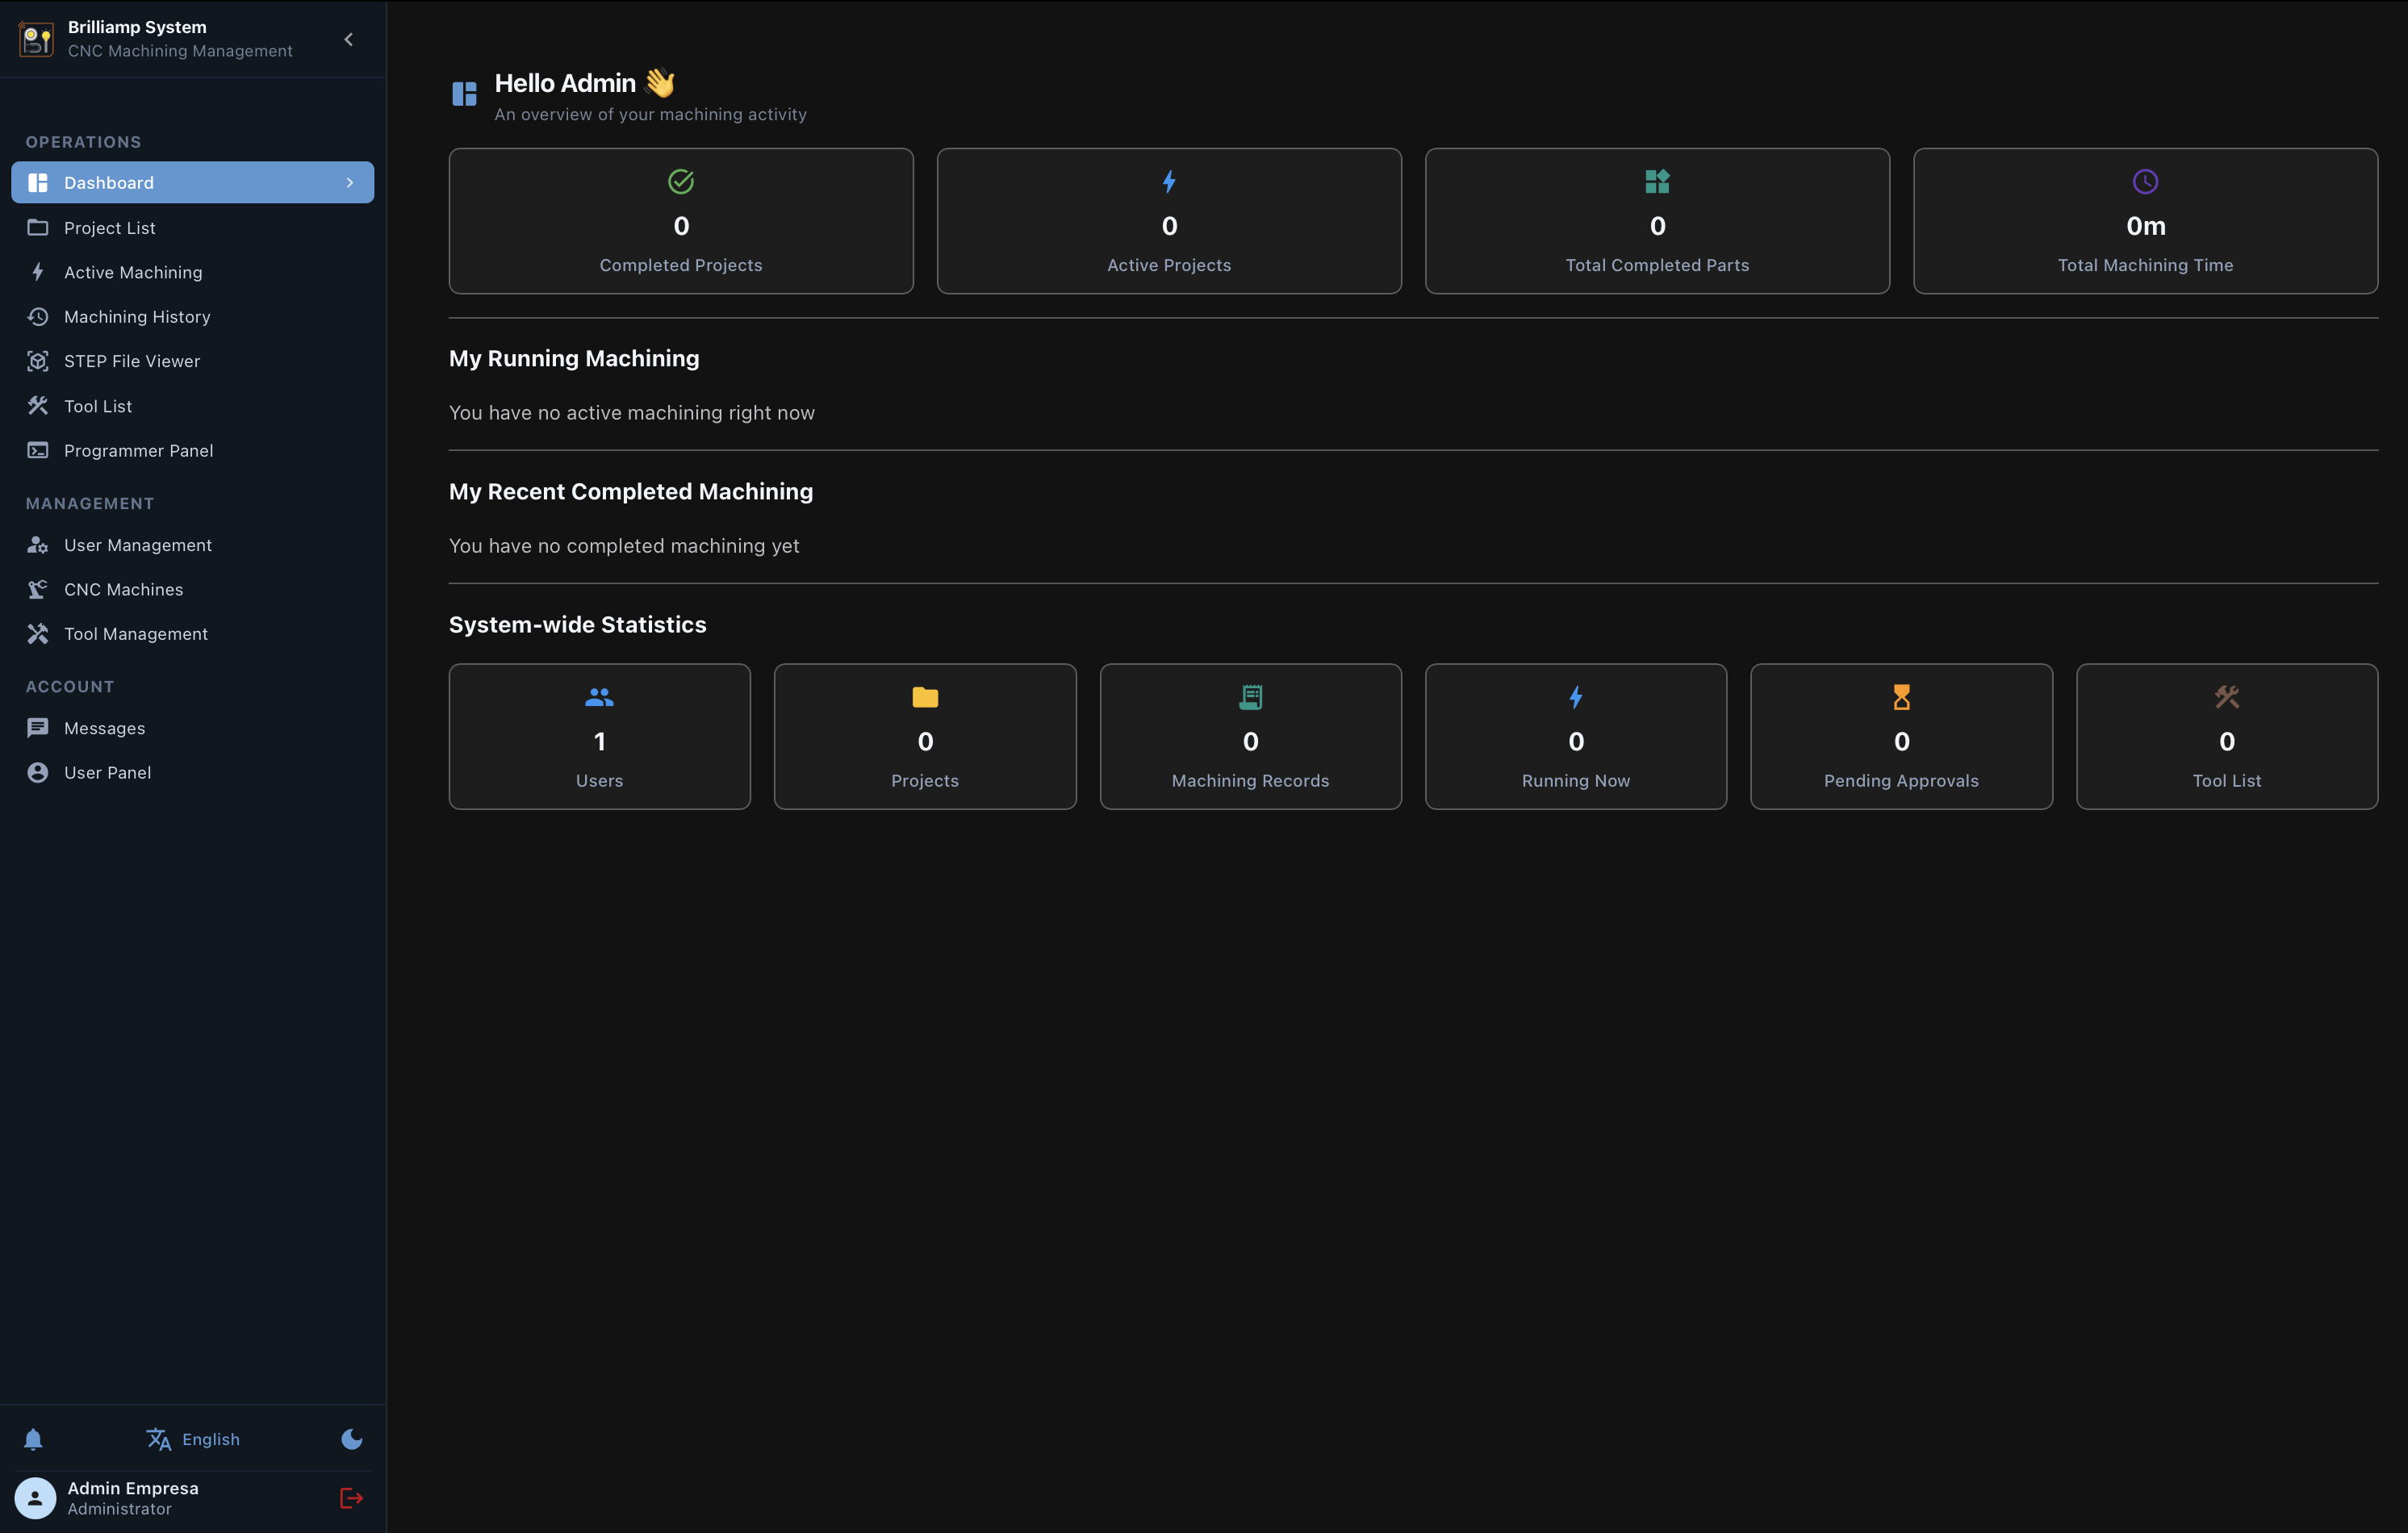
Task: Click the Pending Approvals hourglass icon
Action: (x=1901, y=697)
